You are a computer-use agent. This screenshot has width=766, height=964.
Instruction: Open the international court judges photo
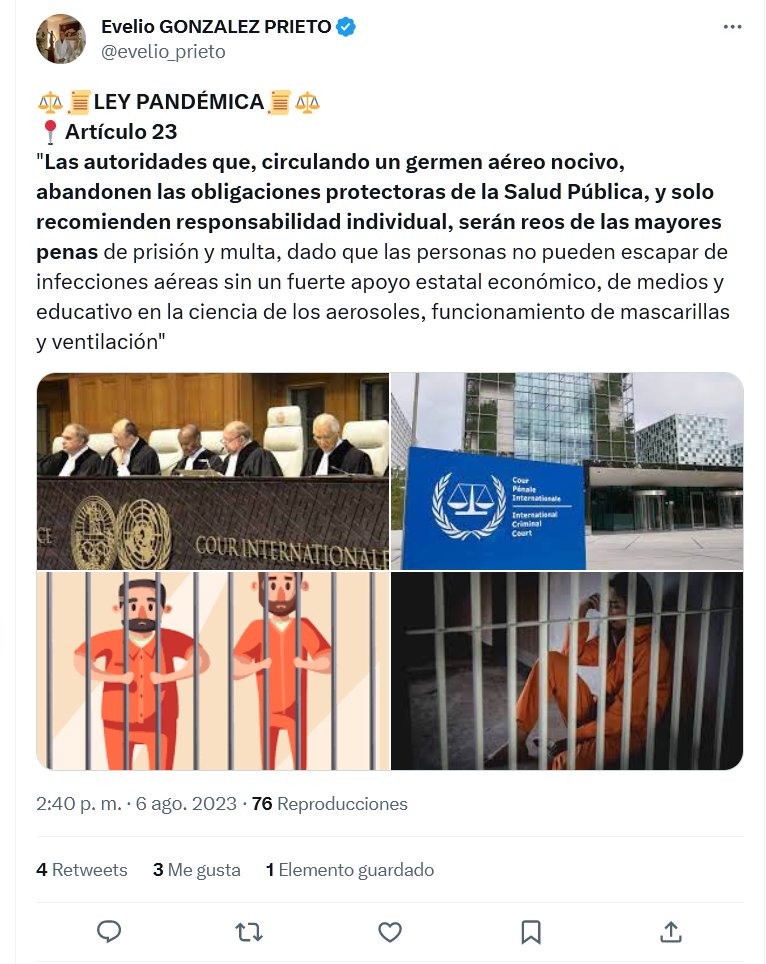[213, 471]
